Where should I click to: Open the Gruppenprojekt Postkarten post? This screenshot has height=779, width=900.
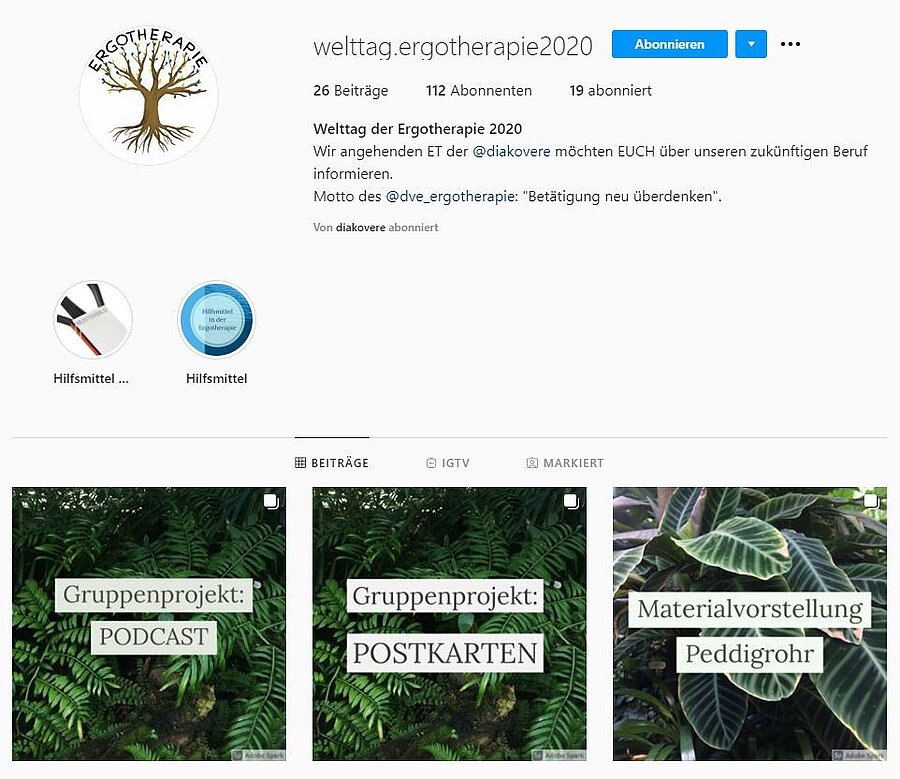449,624
